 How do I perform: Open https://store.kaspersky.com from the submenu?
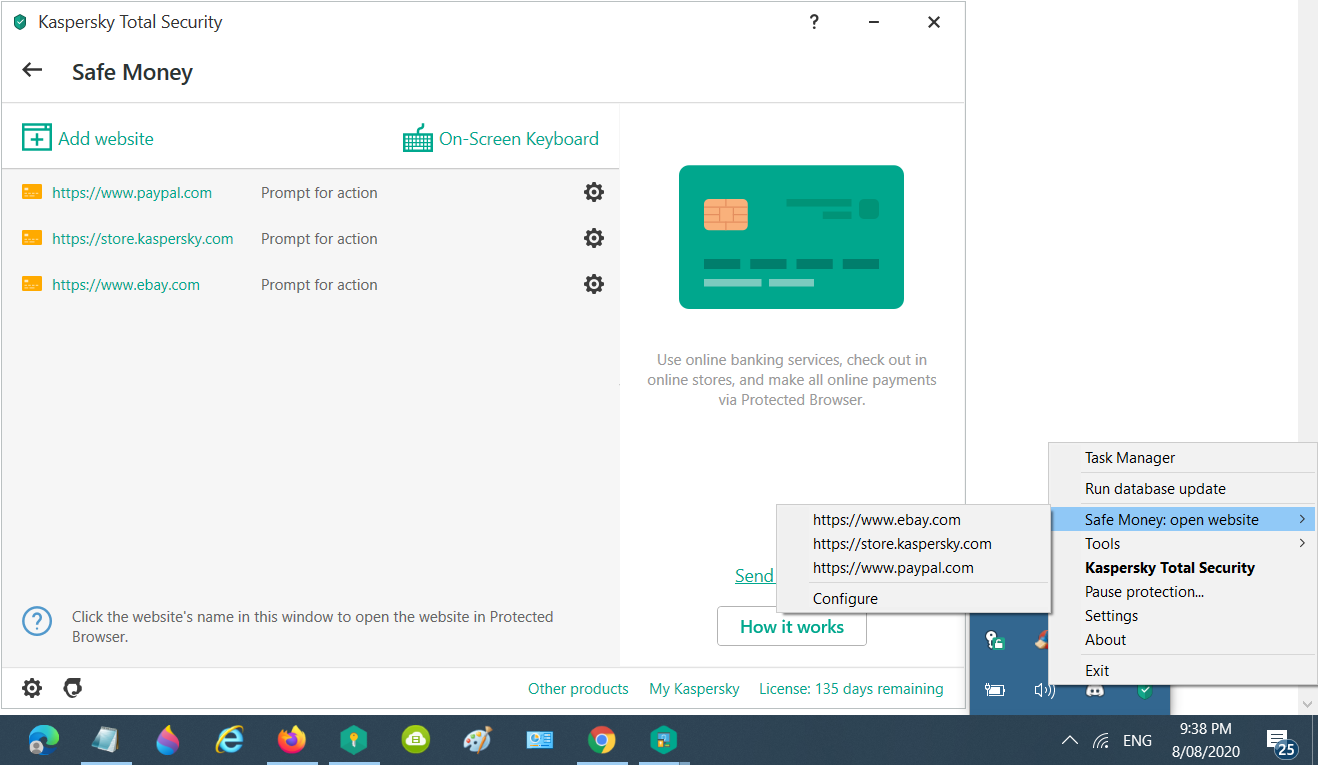click(902, 543)
